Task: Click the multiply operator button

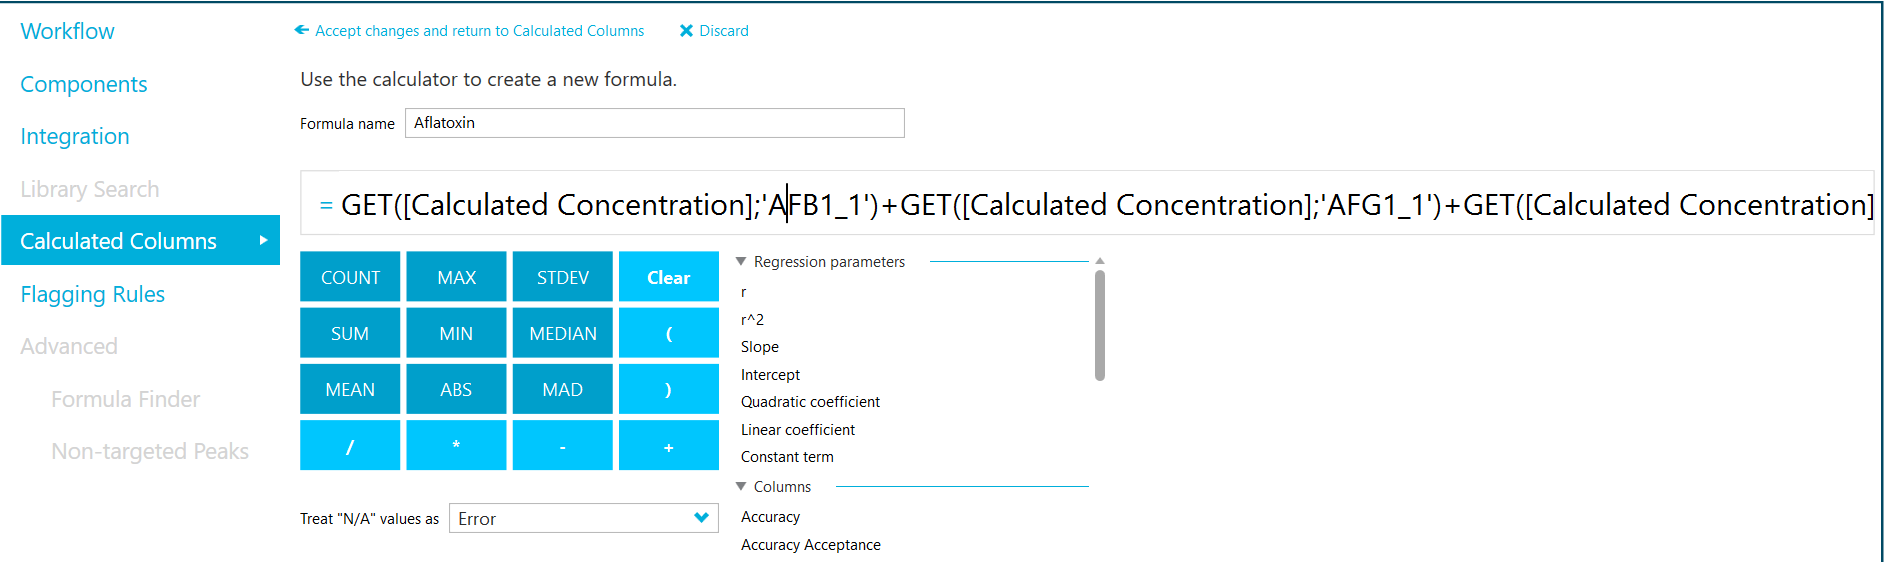Action: click(456, 445)
